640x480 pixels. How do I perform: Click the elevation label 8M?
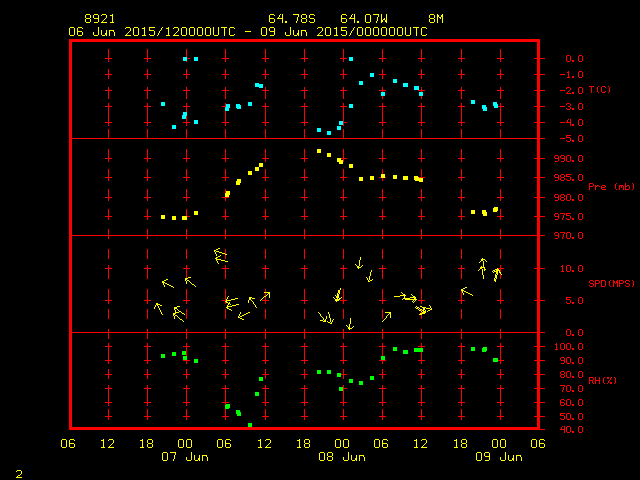436,19
